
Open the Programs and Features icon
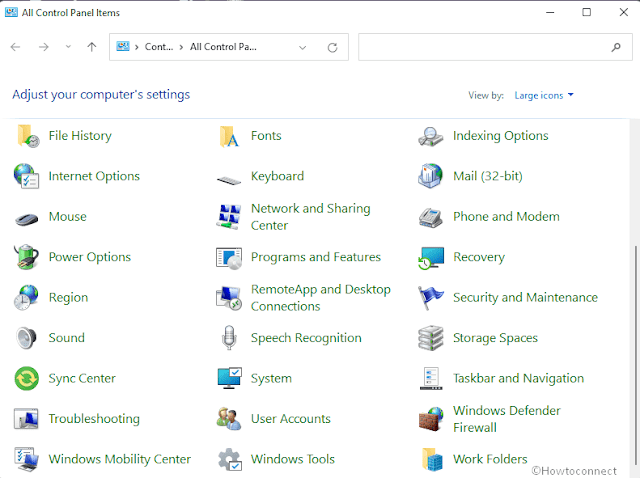click(229, 258)
